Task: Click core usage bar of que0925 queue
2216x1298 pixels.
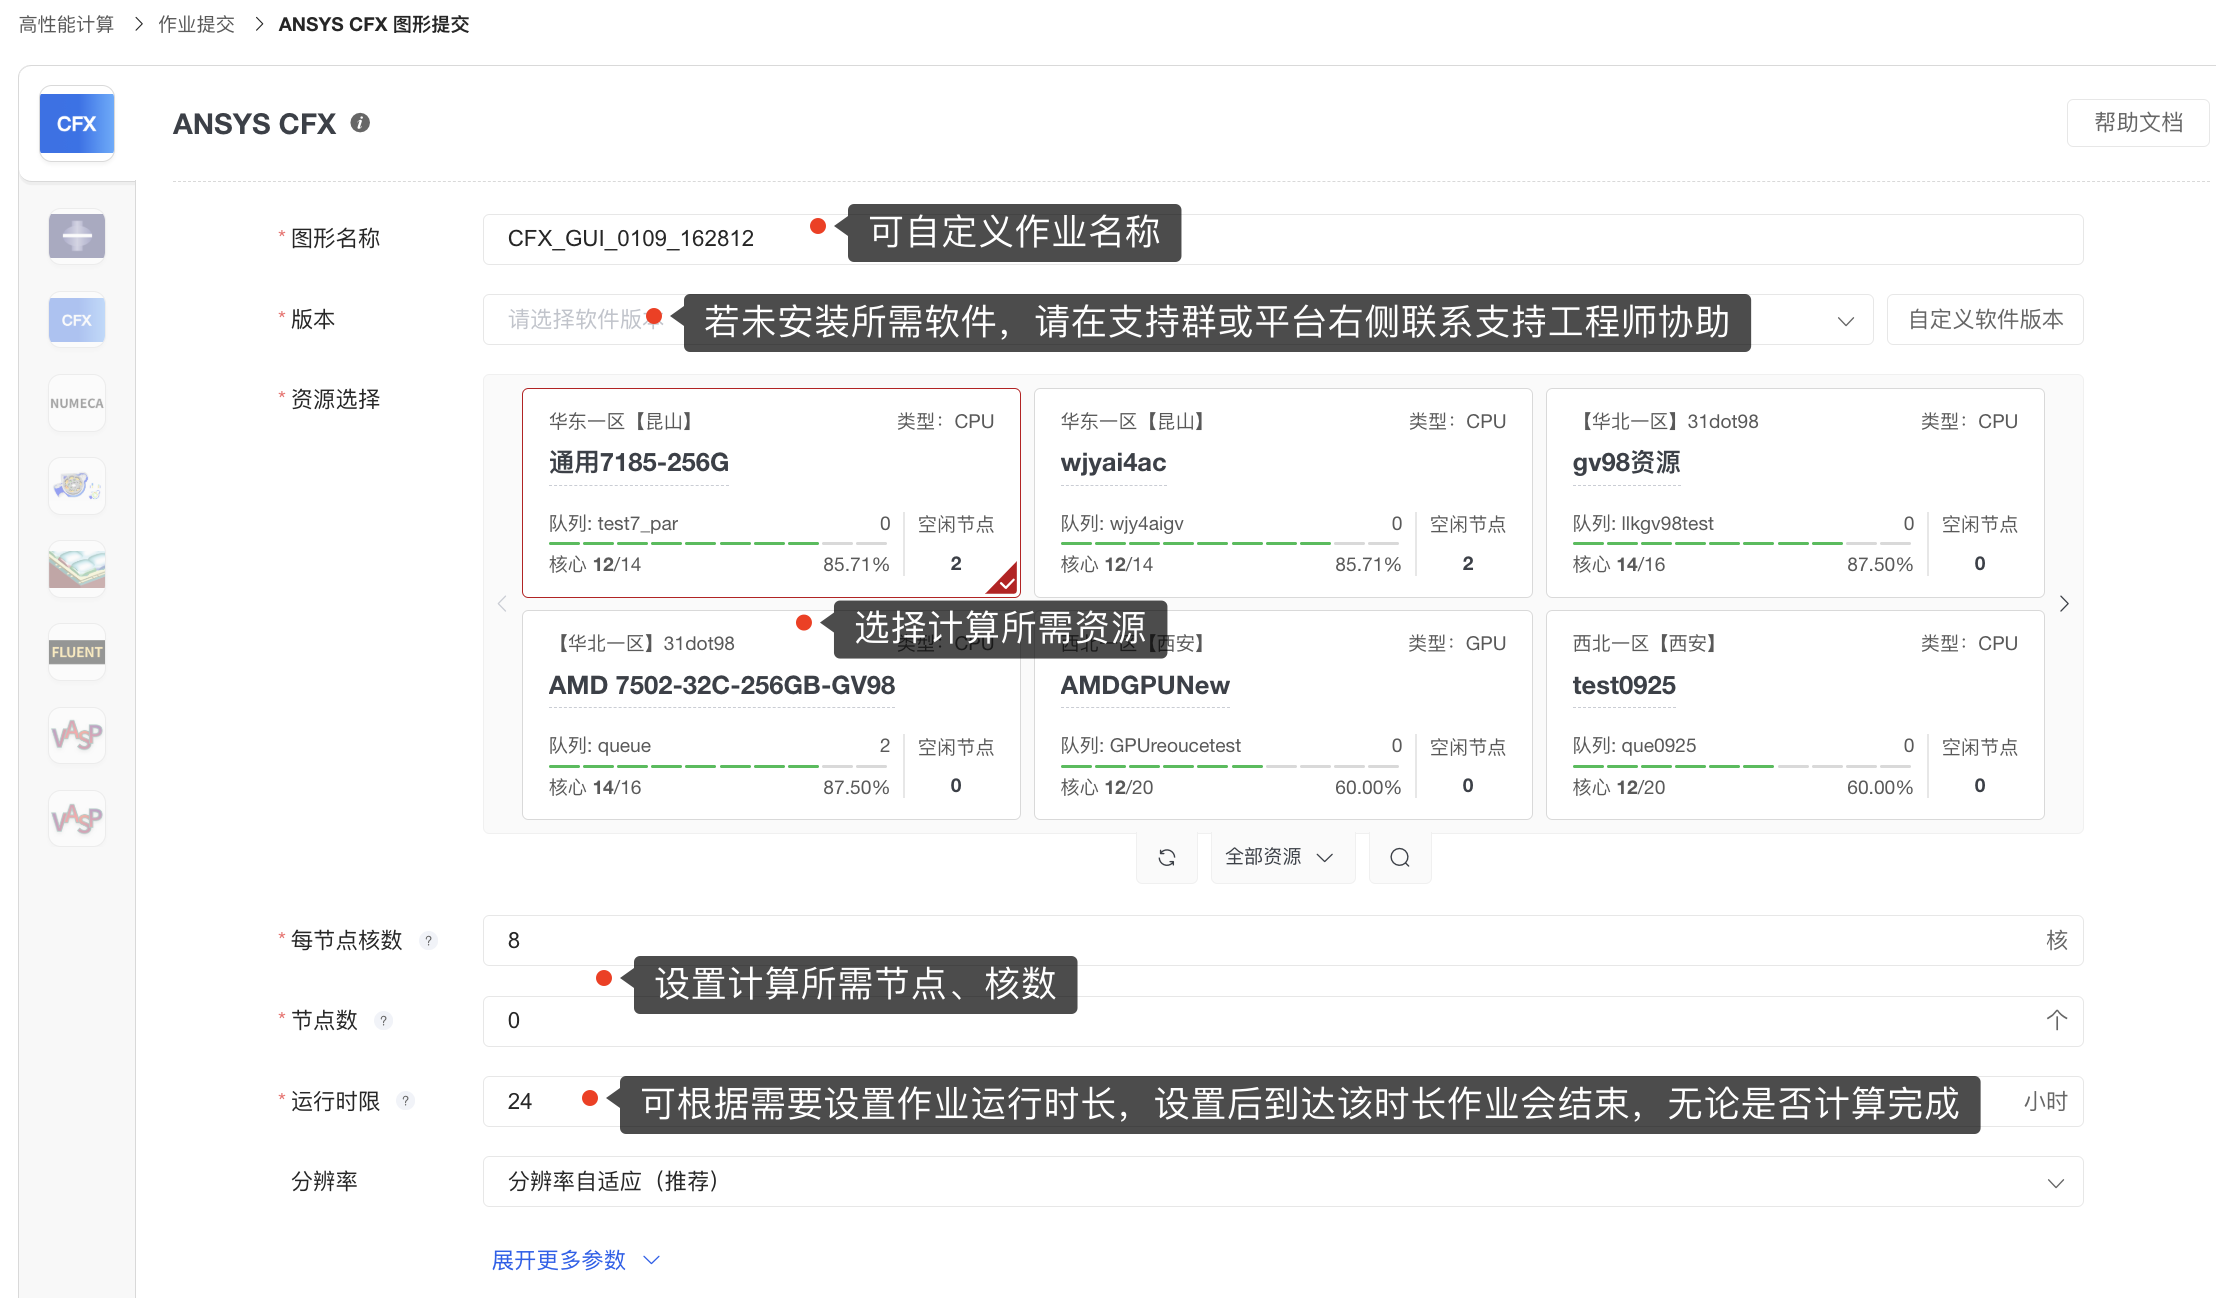Action: coord(1743,766)
